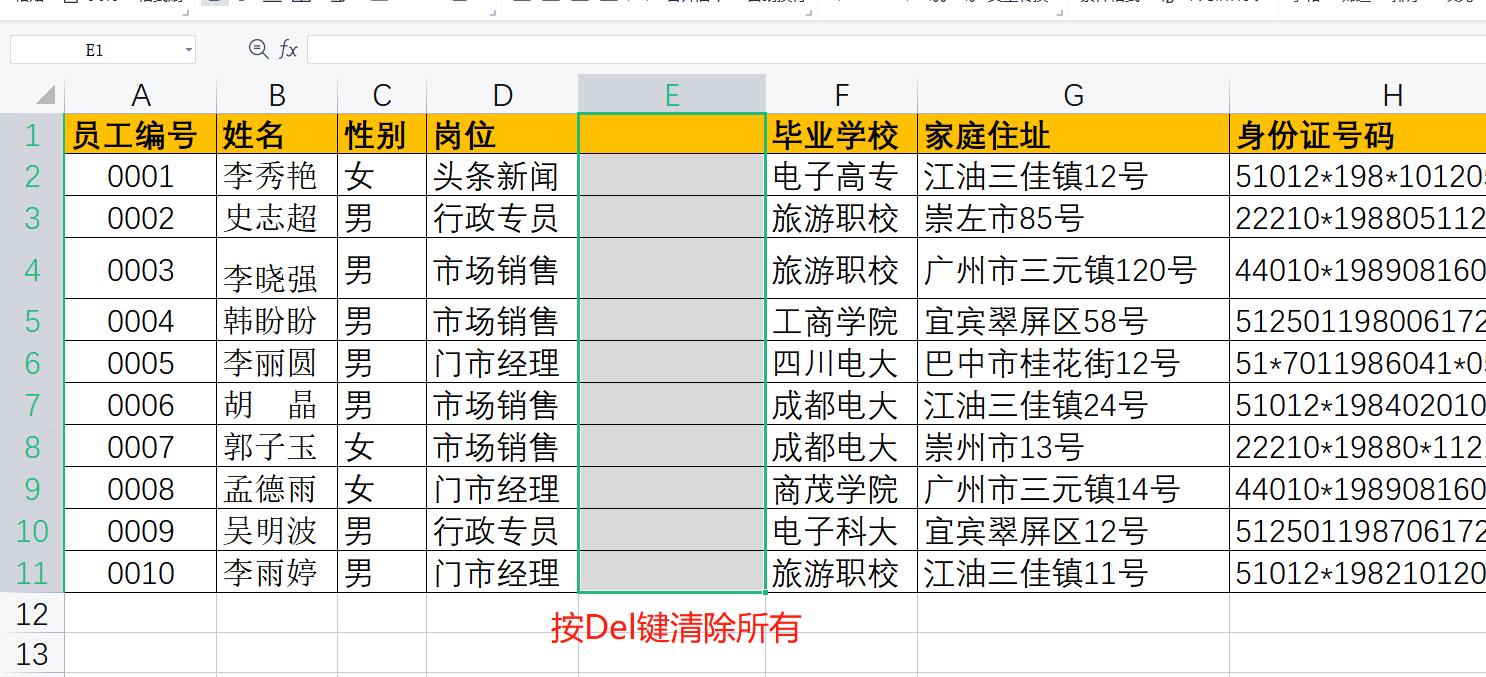Click the magnifier search icon beside the formula bar
This screenshot has height=677, width=1486.
point(260,48)
